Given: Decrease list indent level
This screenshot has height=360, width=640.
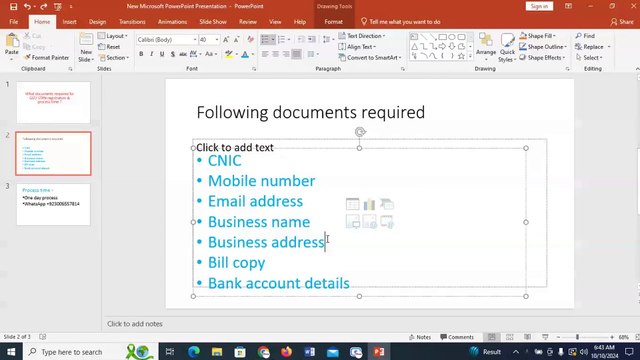Looking at the screenshot, I should coord(301,40).
